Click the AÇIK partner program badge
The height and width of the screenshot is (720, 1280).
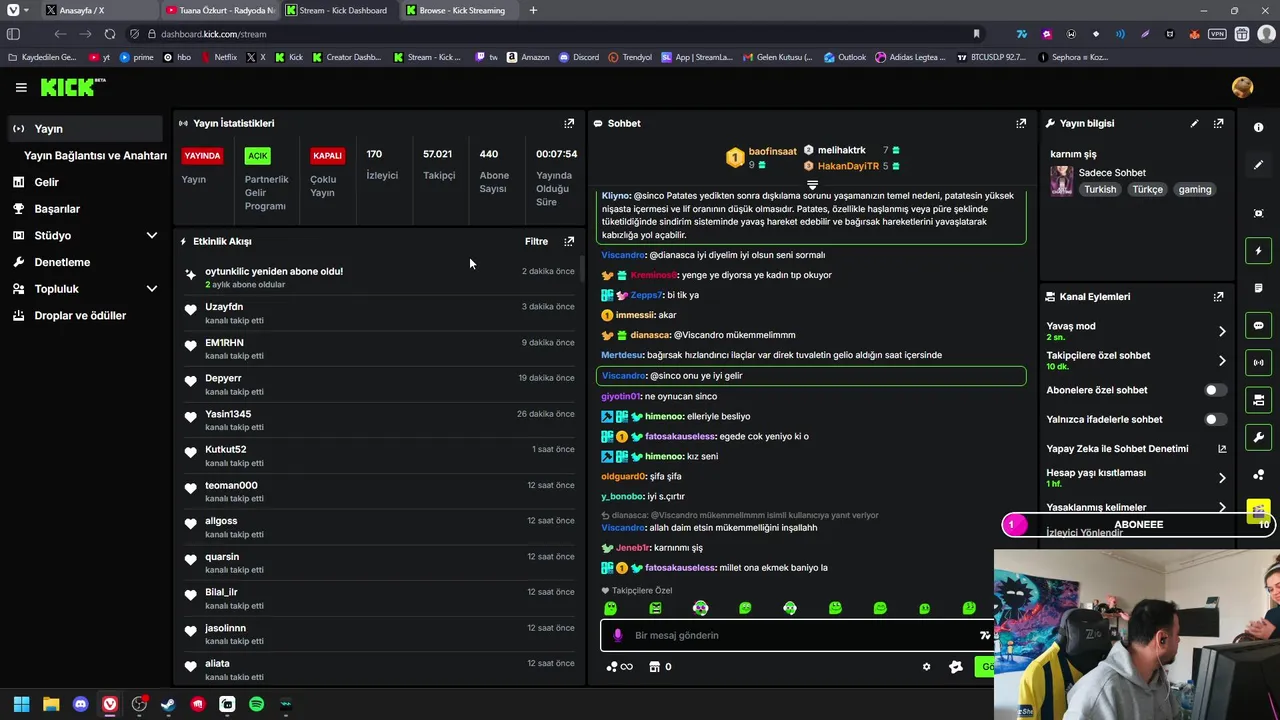[258, 156]
